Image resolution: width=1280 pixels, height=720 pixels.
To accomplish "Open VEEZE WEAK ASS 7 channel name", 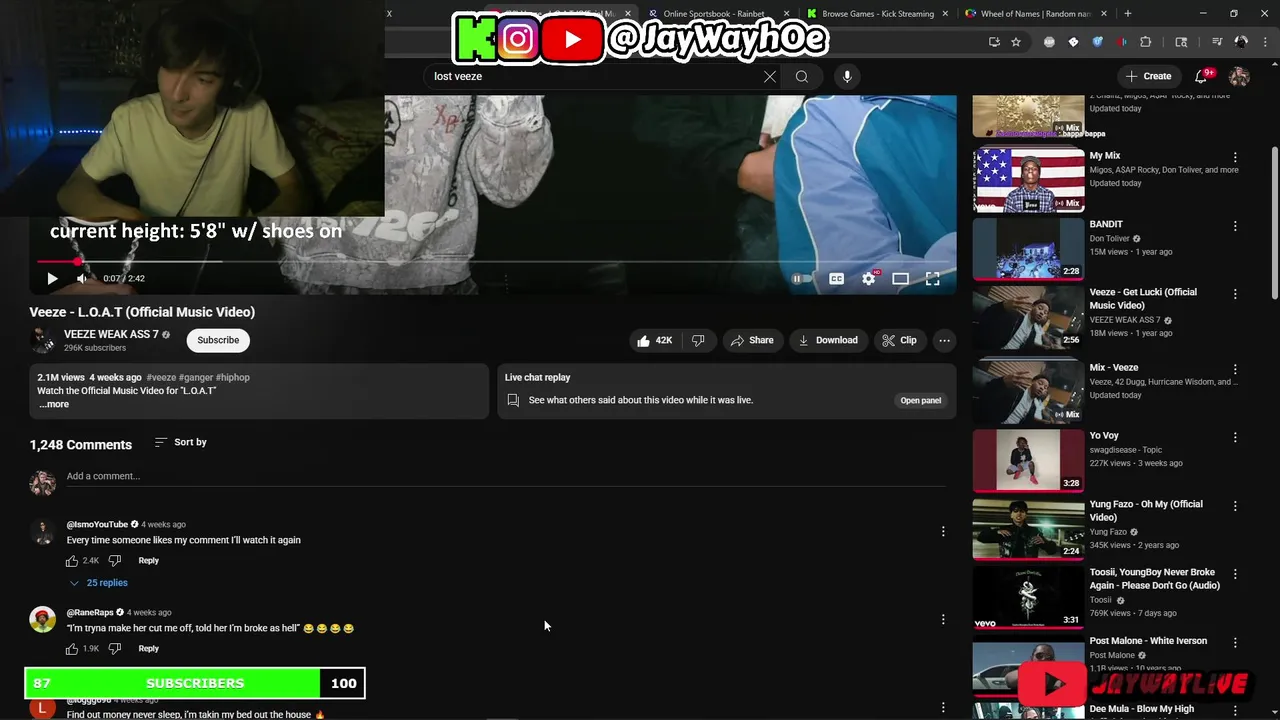I will click(111, 334).
